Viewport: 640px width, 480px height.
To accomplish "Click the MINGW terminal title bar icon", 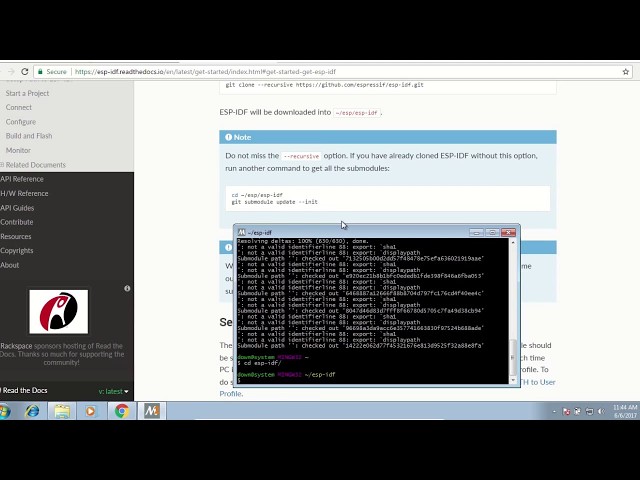I will (x=241, y=232).
